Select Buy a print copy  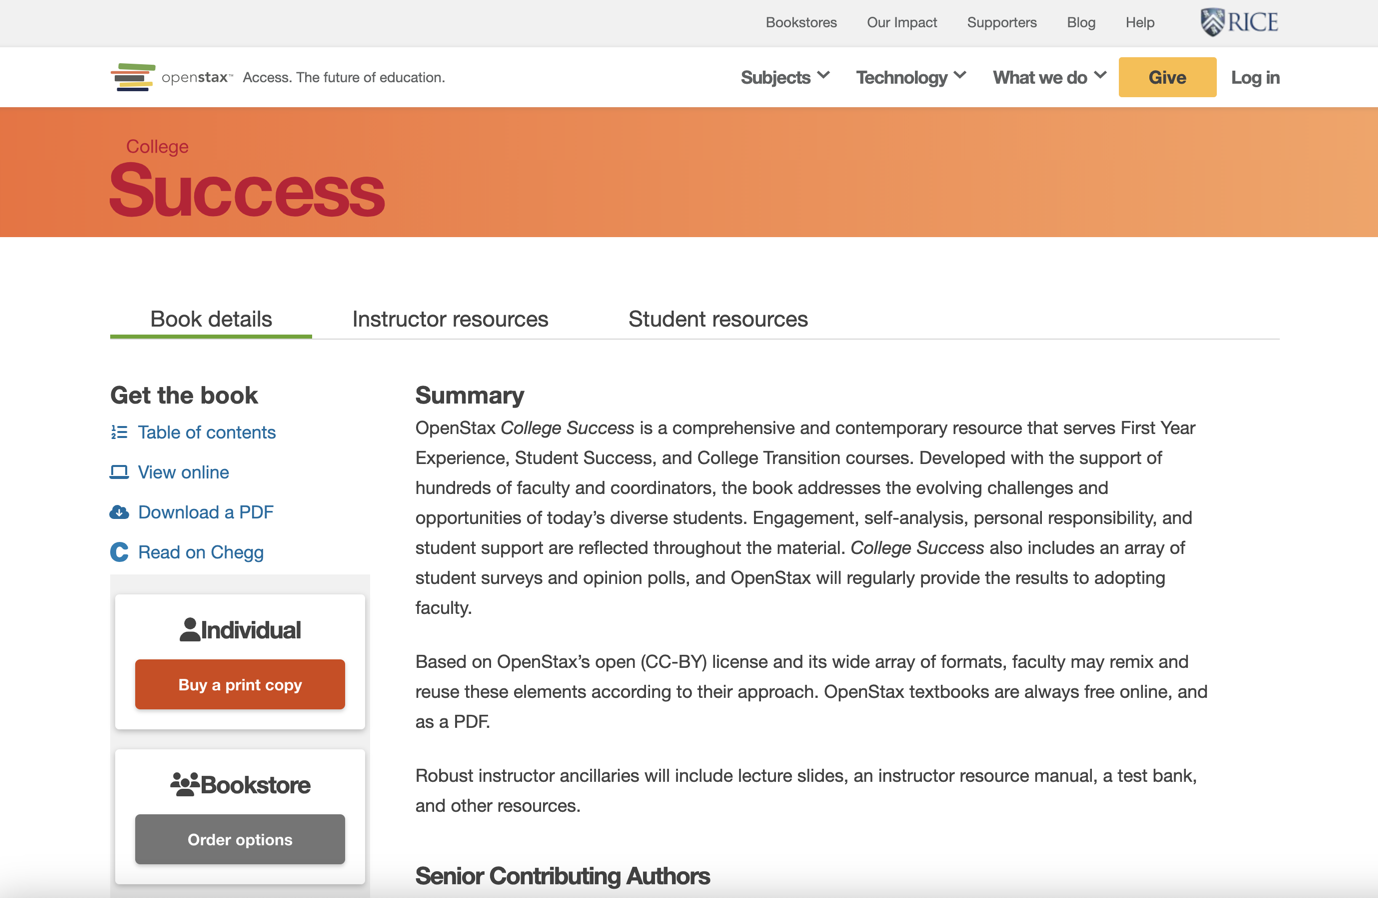(x=239, y=684)
